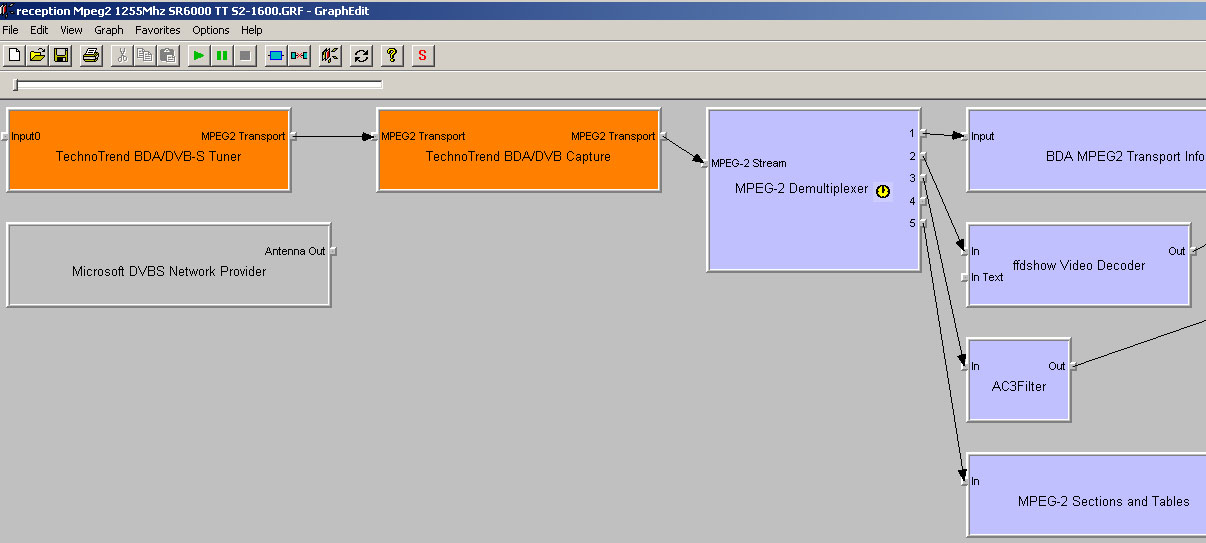Click the Cut scissors icon
The width and height of the screenshot is (1206, 543).
(122, 56)
